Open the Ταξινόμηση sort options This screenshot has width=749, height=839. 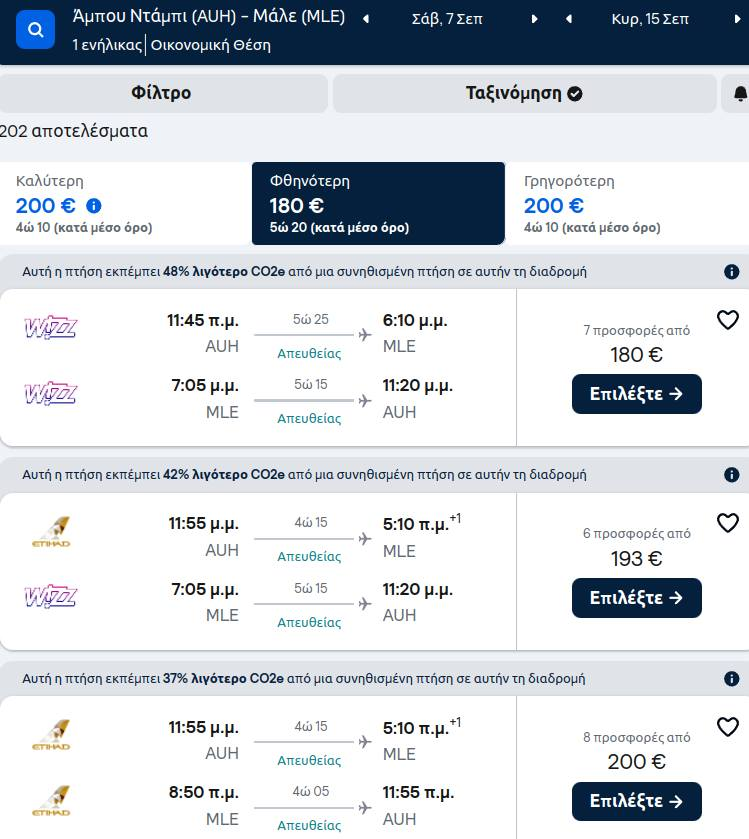[524, 94]
